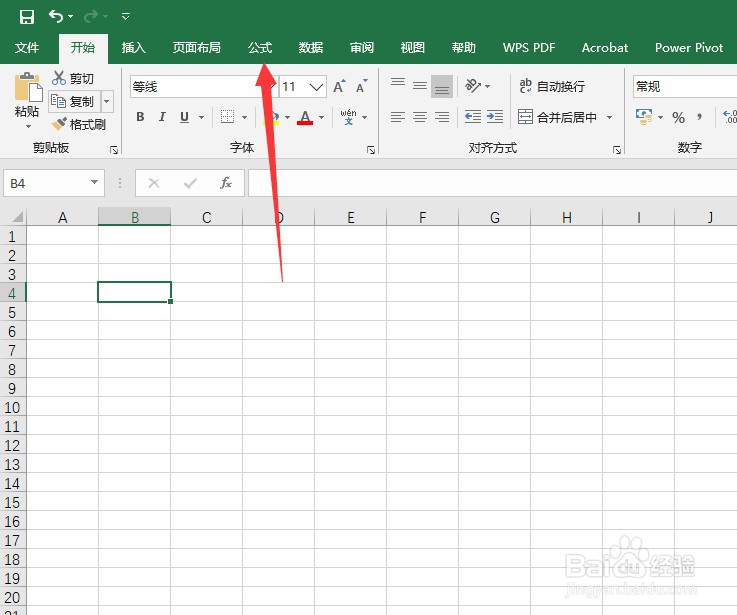Click Decrease Font Size icon

pos(361,87)
